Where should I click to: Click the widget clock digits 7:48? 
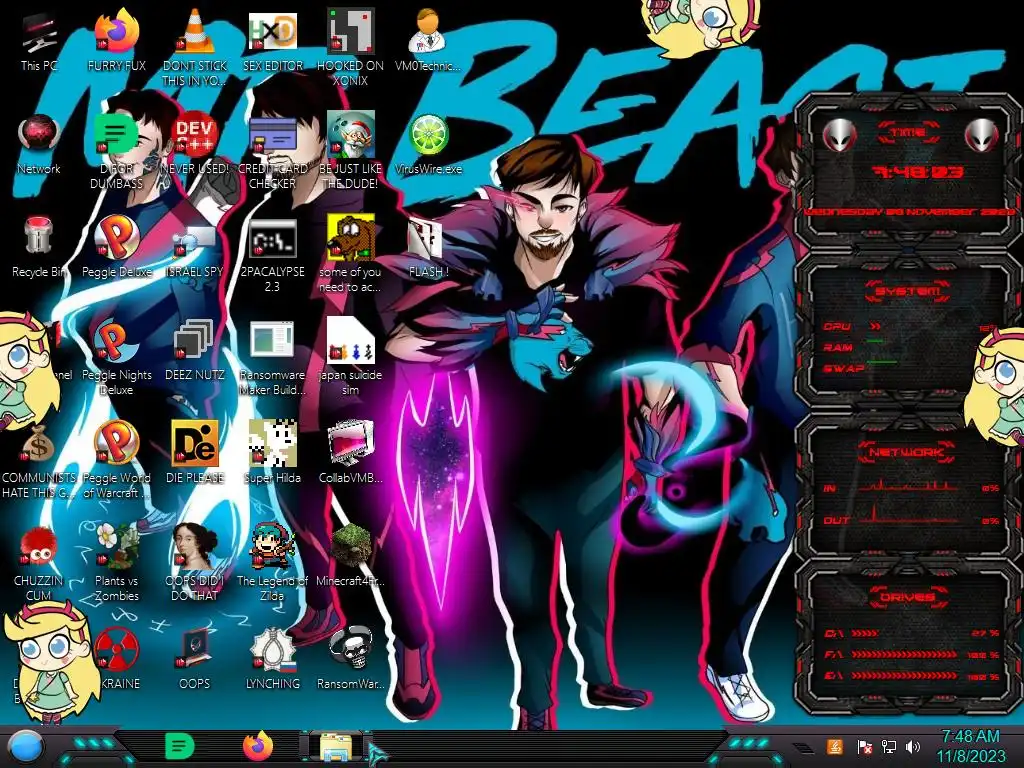click(917, 172)
